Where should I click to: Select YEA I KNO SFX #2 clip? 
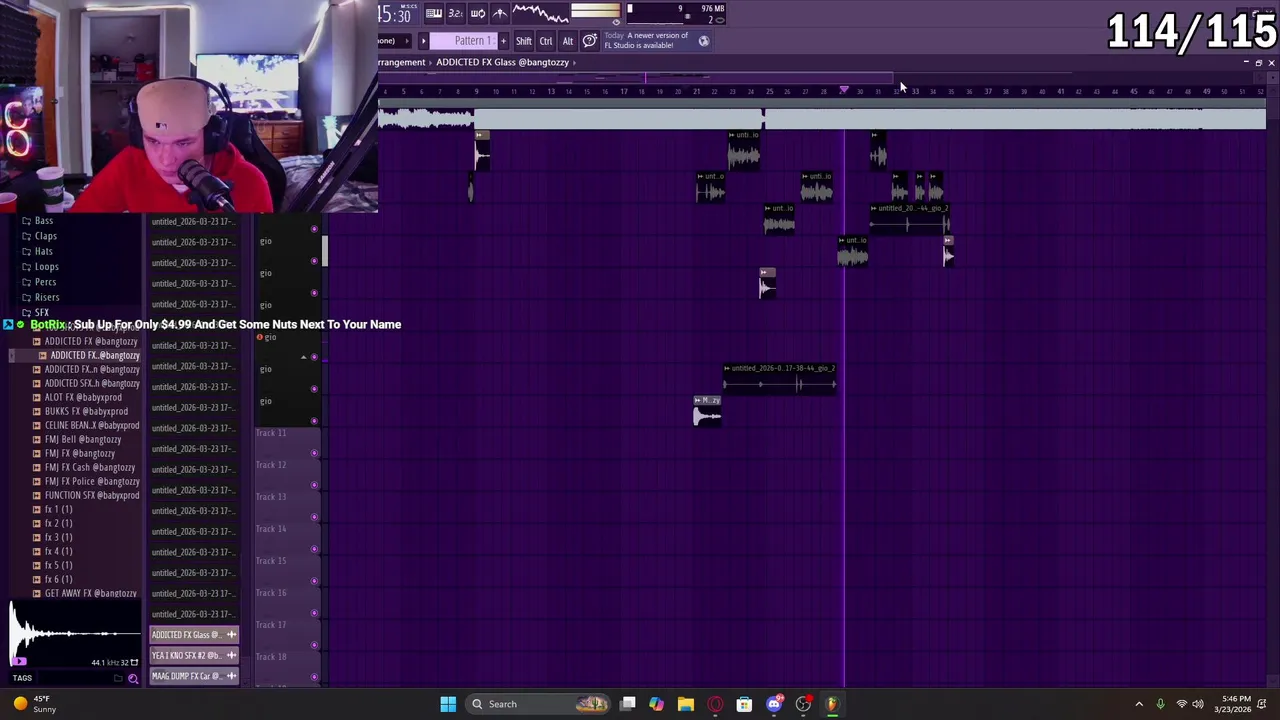tap(194, 656)
